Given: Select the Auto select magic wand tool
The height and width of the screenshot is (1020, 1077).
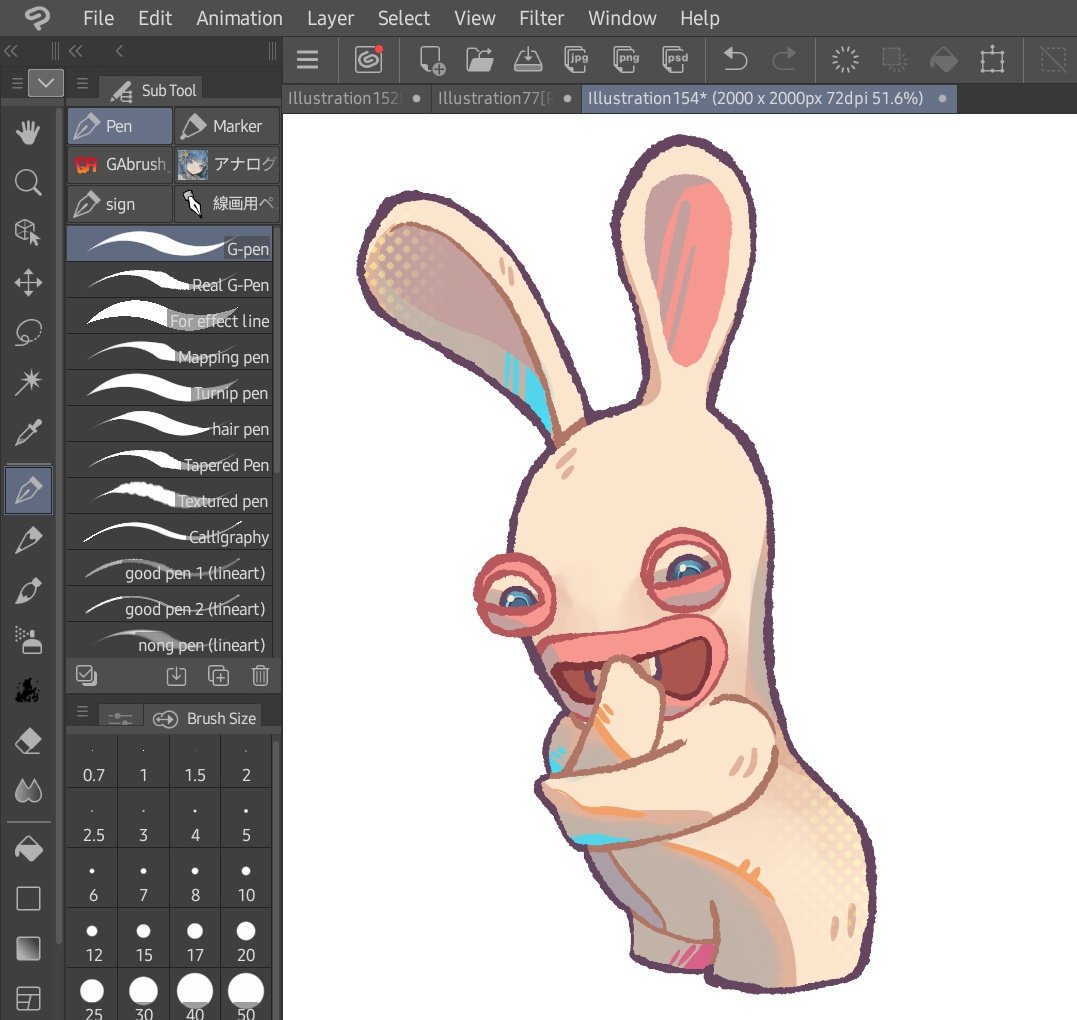Looking at the screenshot, I should pos(28,383).
